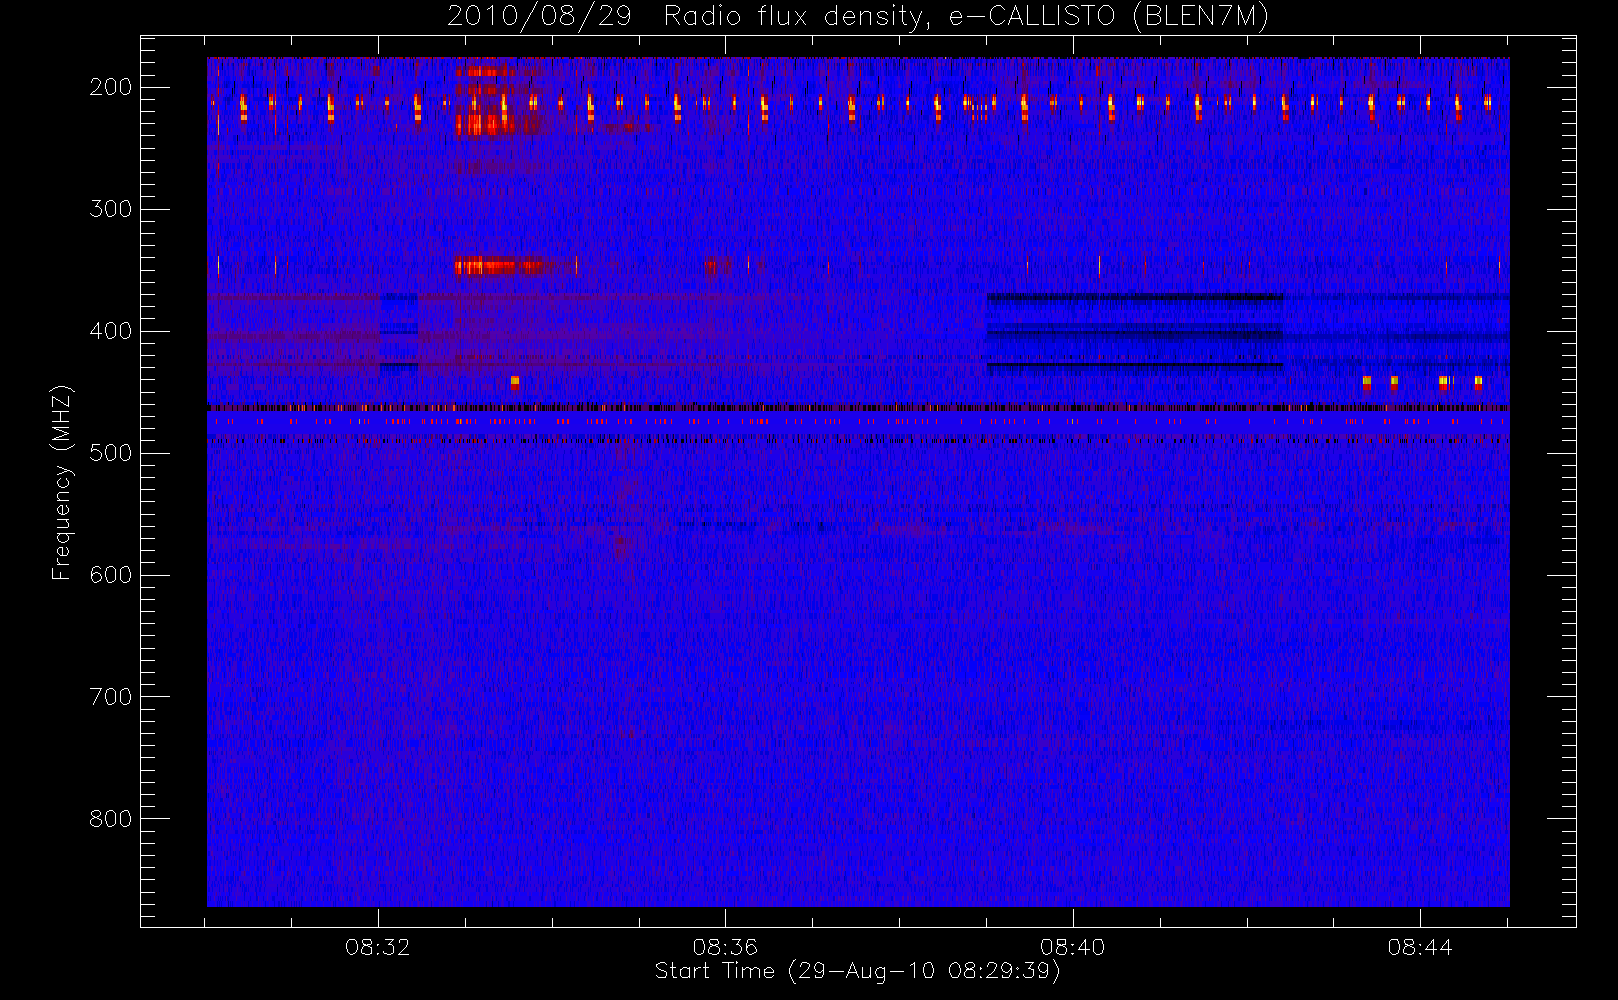This screenshot has height=1000, width=1618.
Task: Click the 08:44 time tick label
Action: (x=1420, y=947)
